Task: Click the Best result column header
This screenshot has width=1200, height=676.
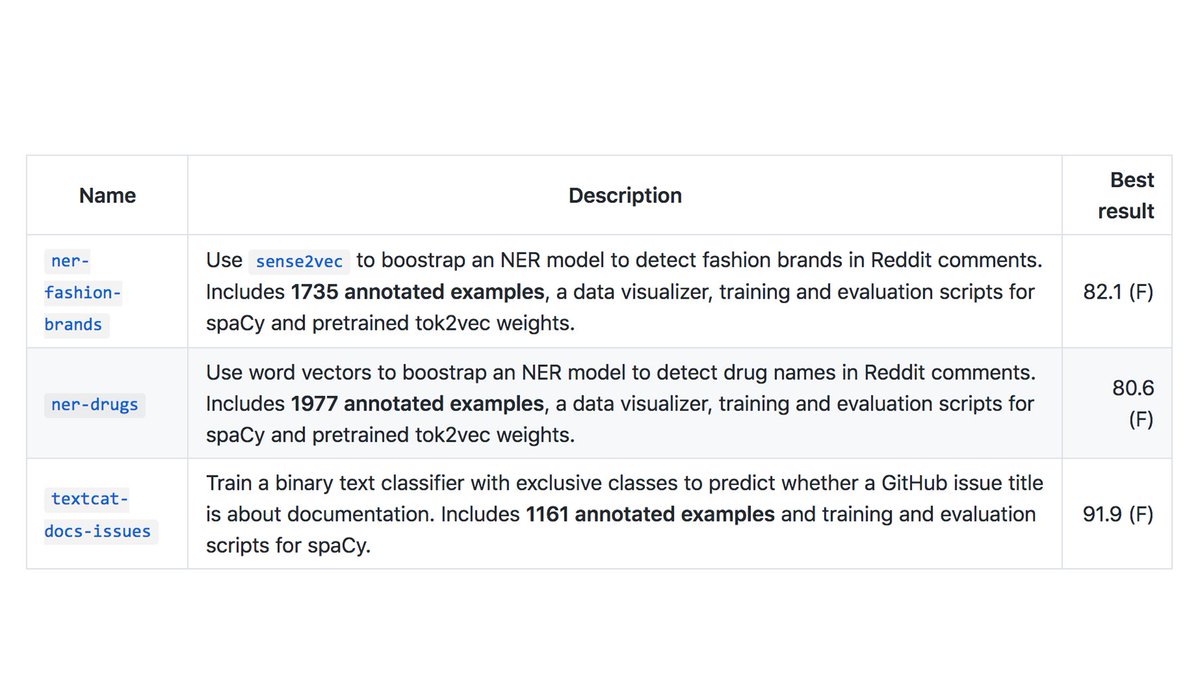Action: pyautogui.click(x=1126, y=196)
